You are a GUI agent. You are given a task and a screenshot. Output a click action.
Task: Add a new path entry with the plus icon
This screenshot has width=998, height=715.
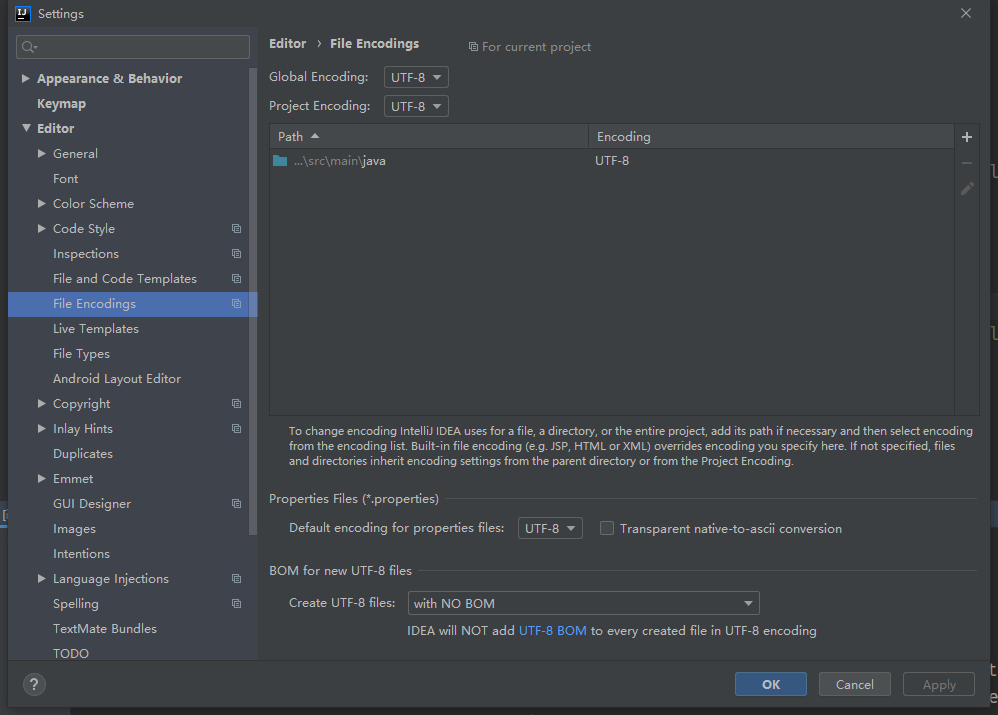pos(968,136)
